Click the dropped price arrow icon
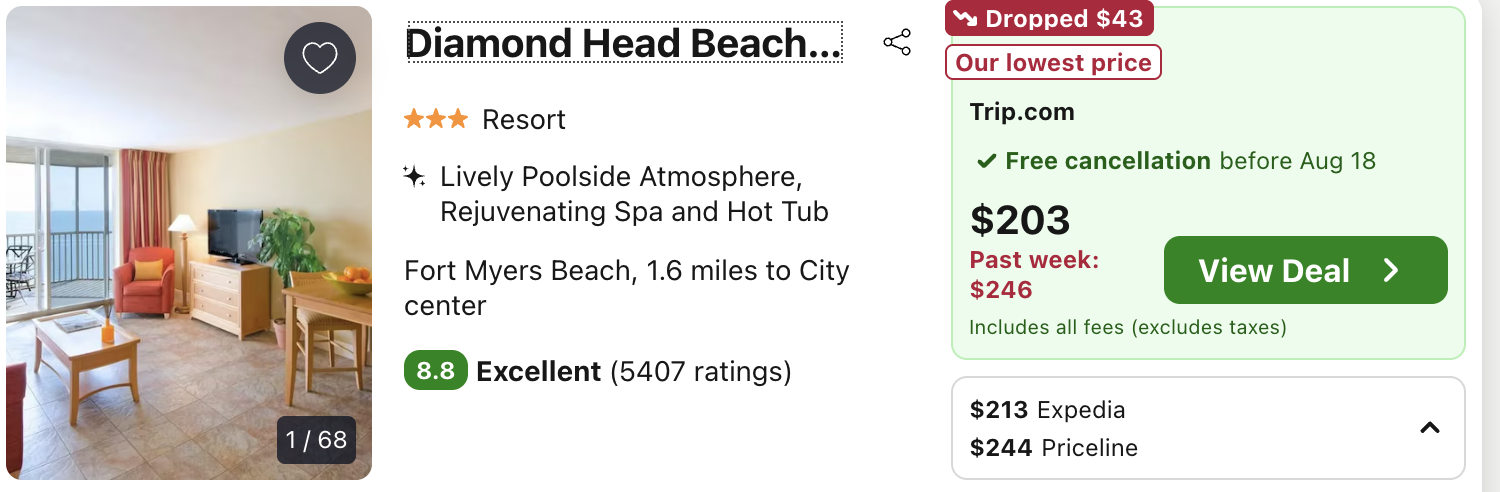The width and height of the screenshot is (1500, 492). pos(965,19)
